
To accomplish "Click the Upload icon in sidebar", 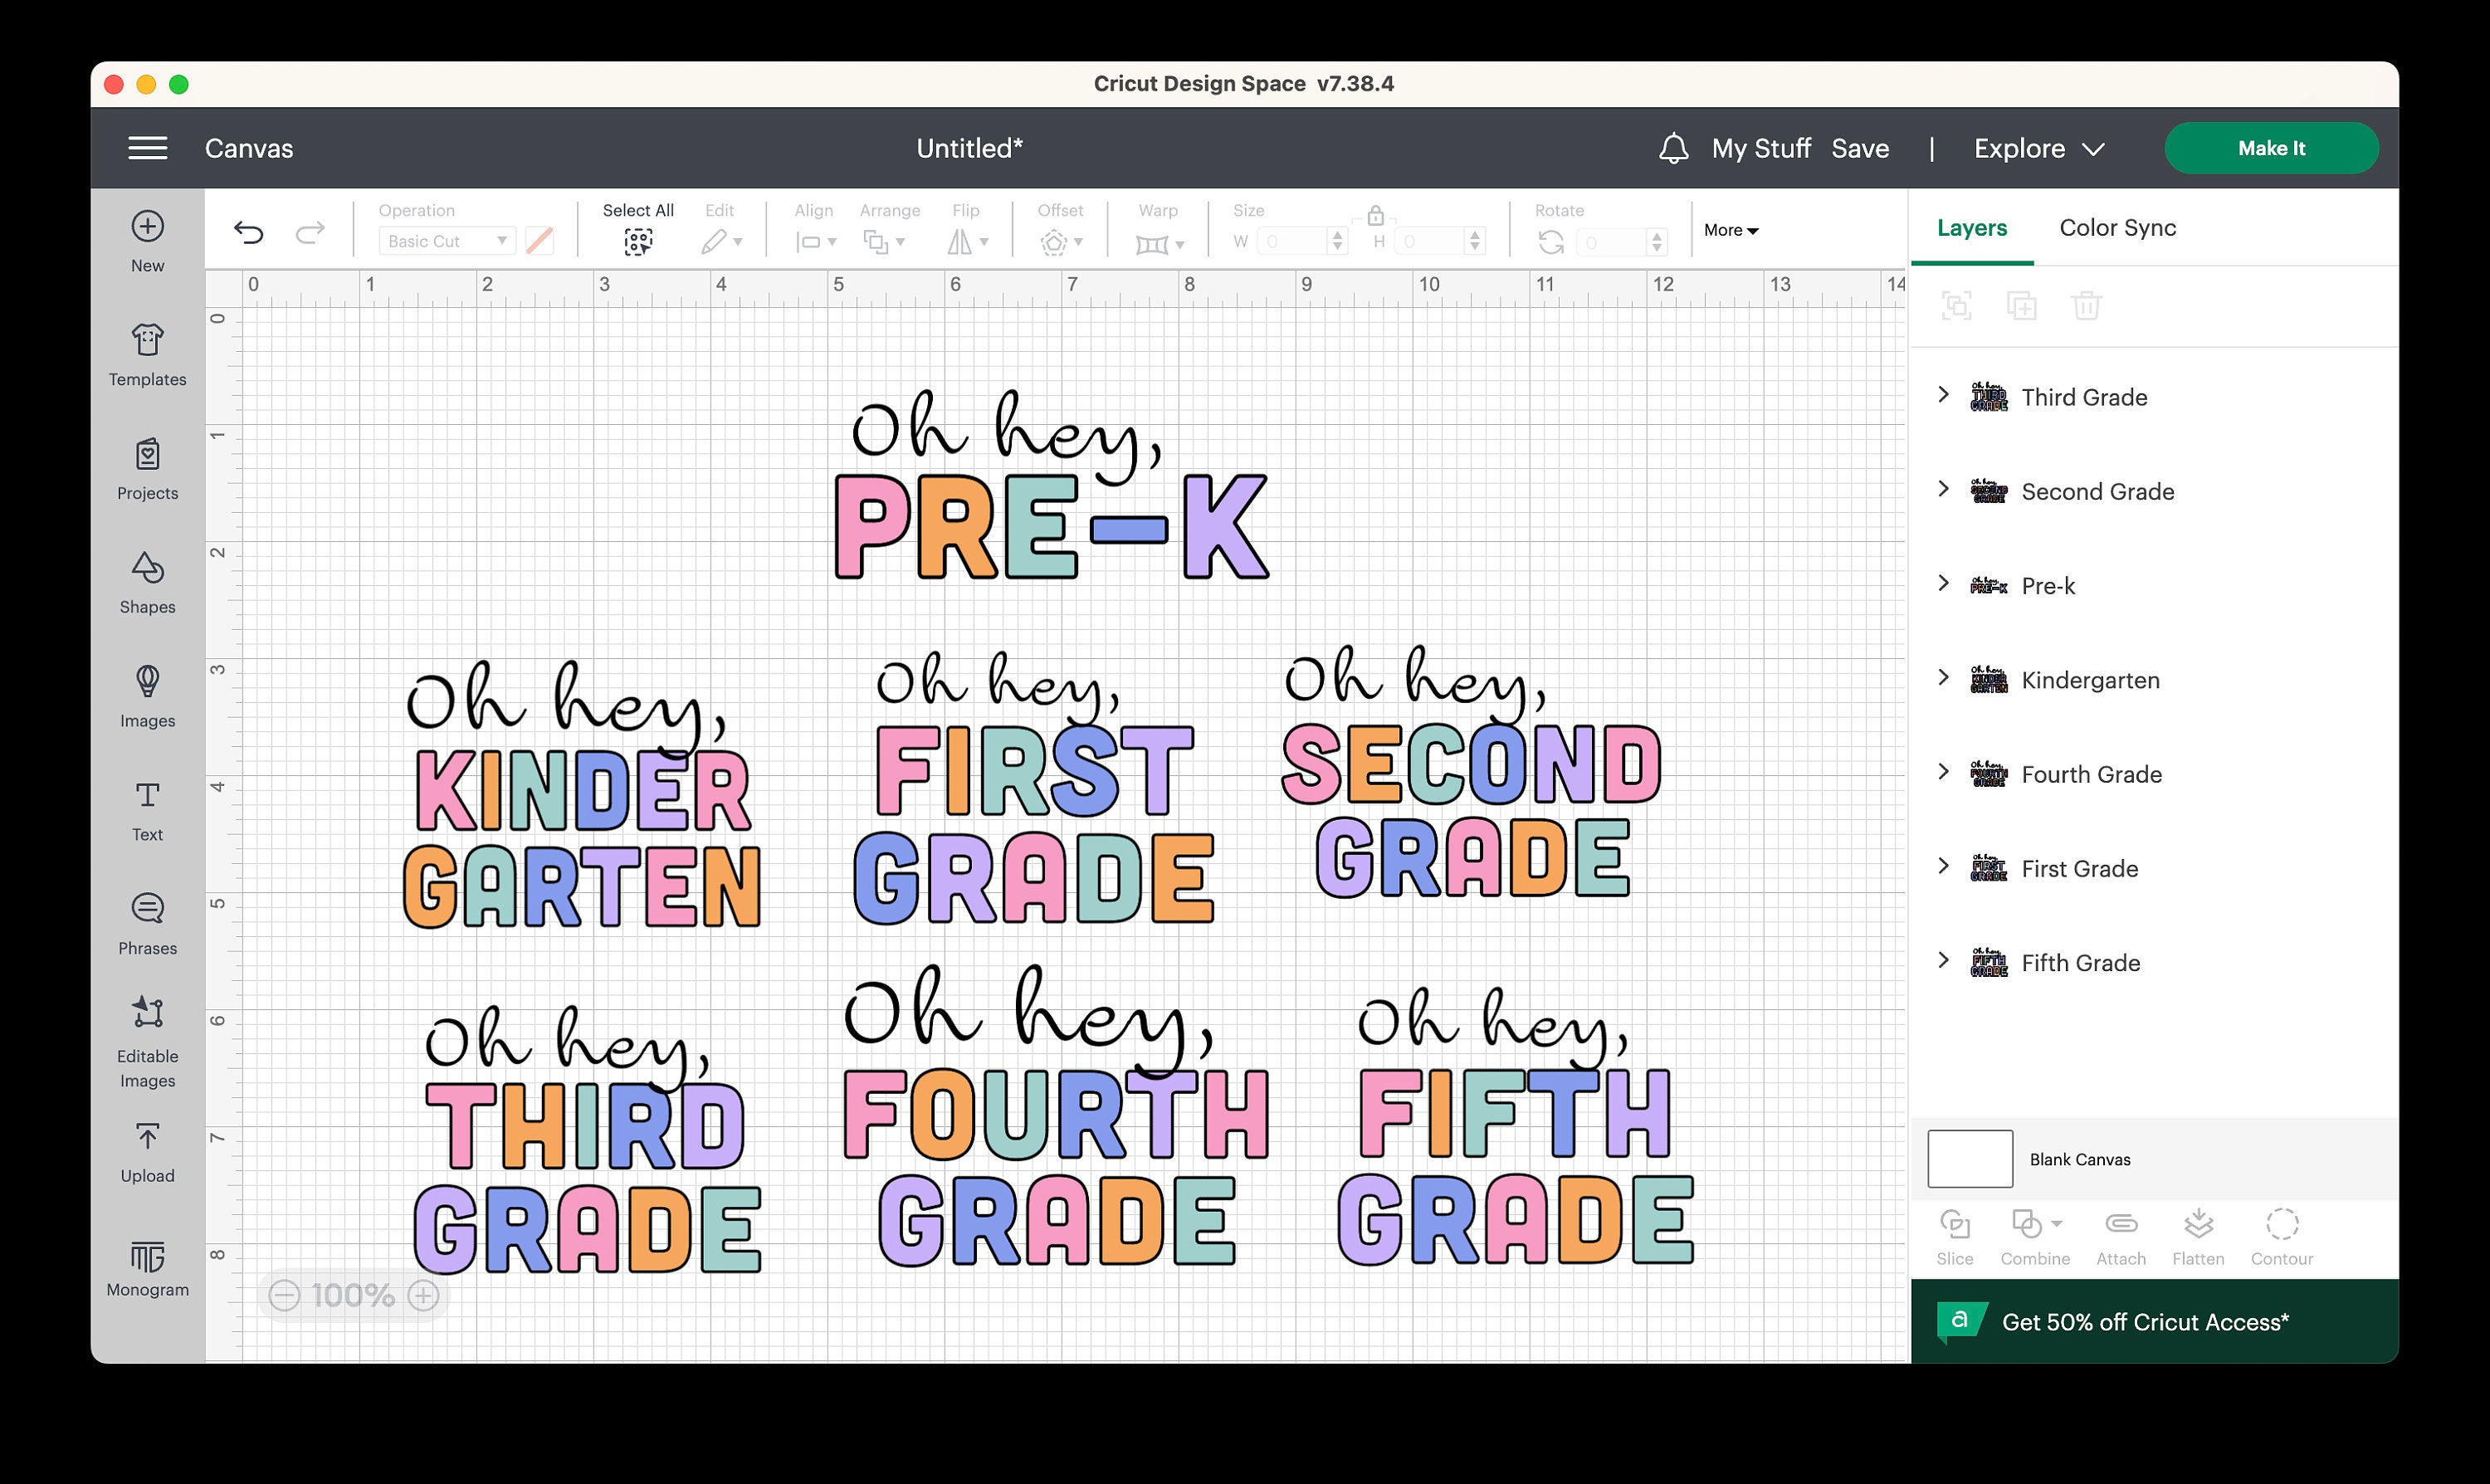I will coord(147,1150).
